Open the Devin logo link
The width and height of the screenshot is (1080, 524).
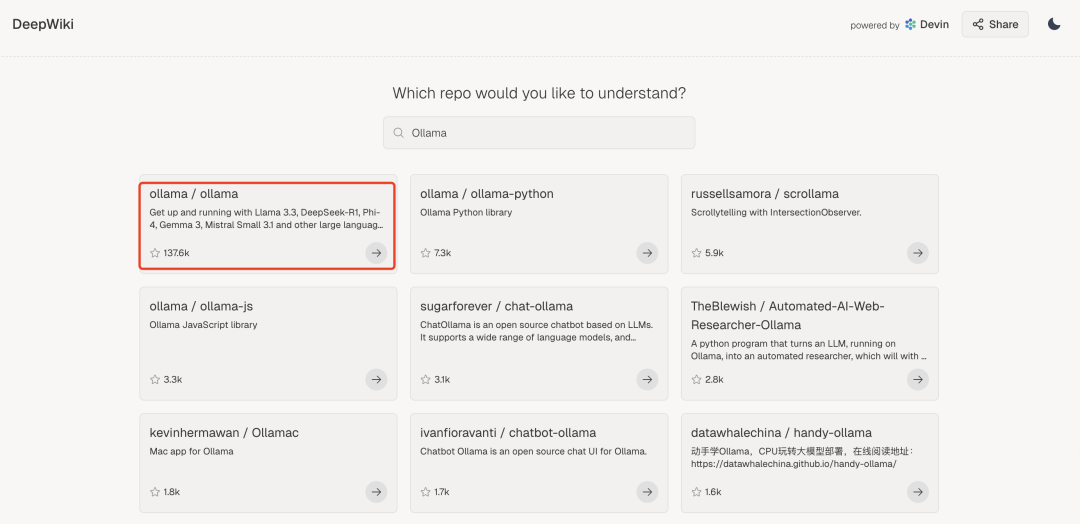coord(927,24)
